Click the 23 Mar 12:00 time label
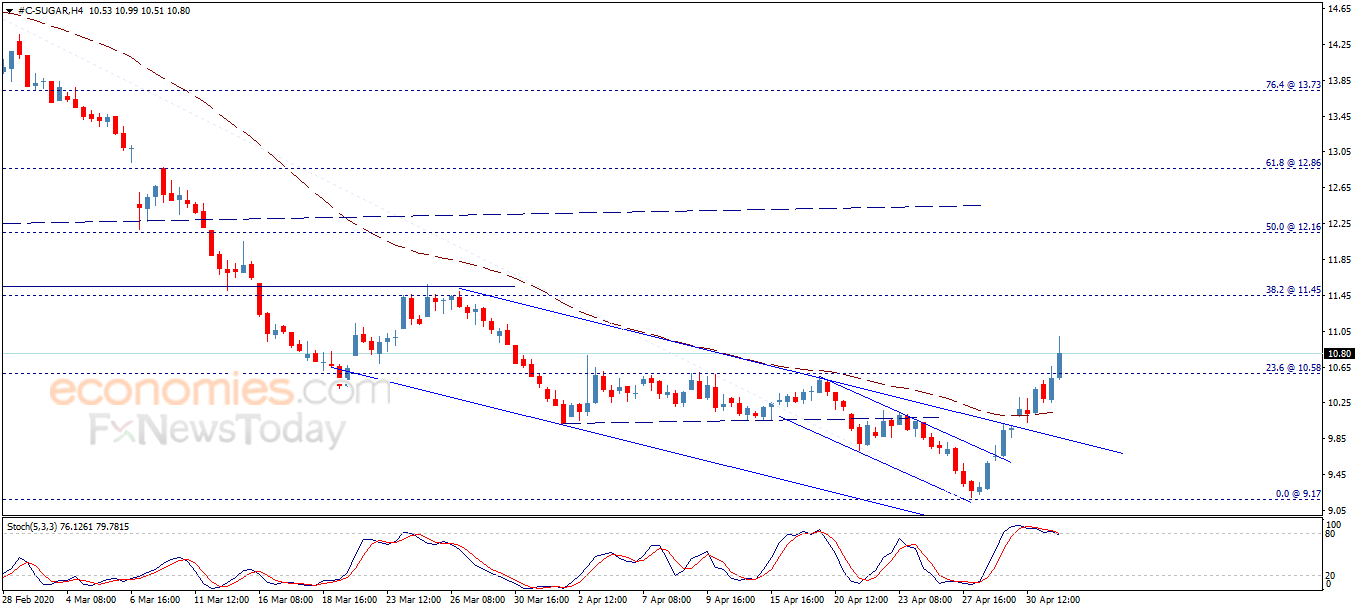This screenshot has height=611, width=1362. [x=414, y=600]
